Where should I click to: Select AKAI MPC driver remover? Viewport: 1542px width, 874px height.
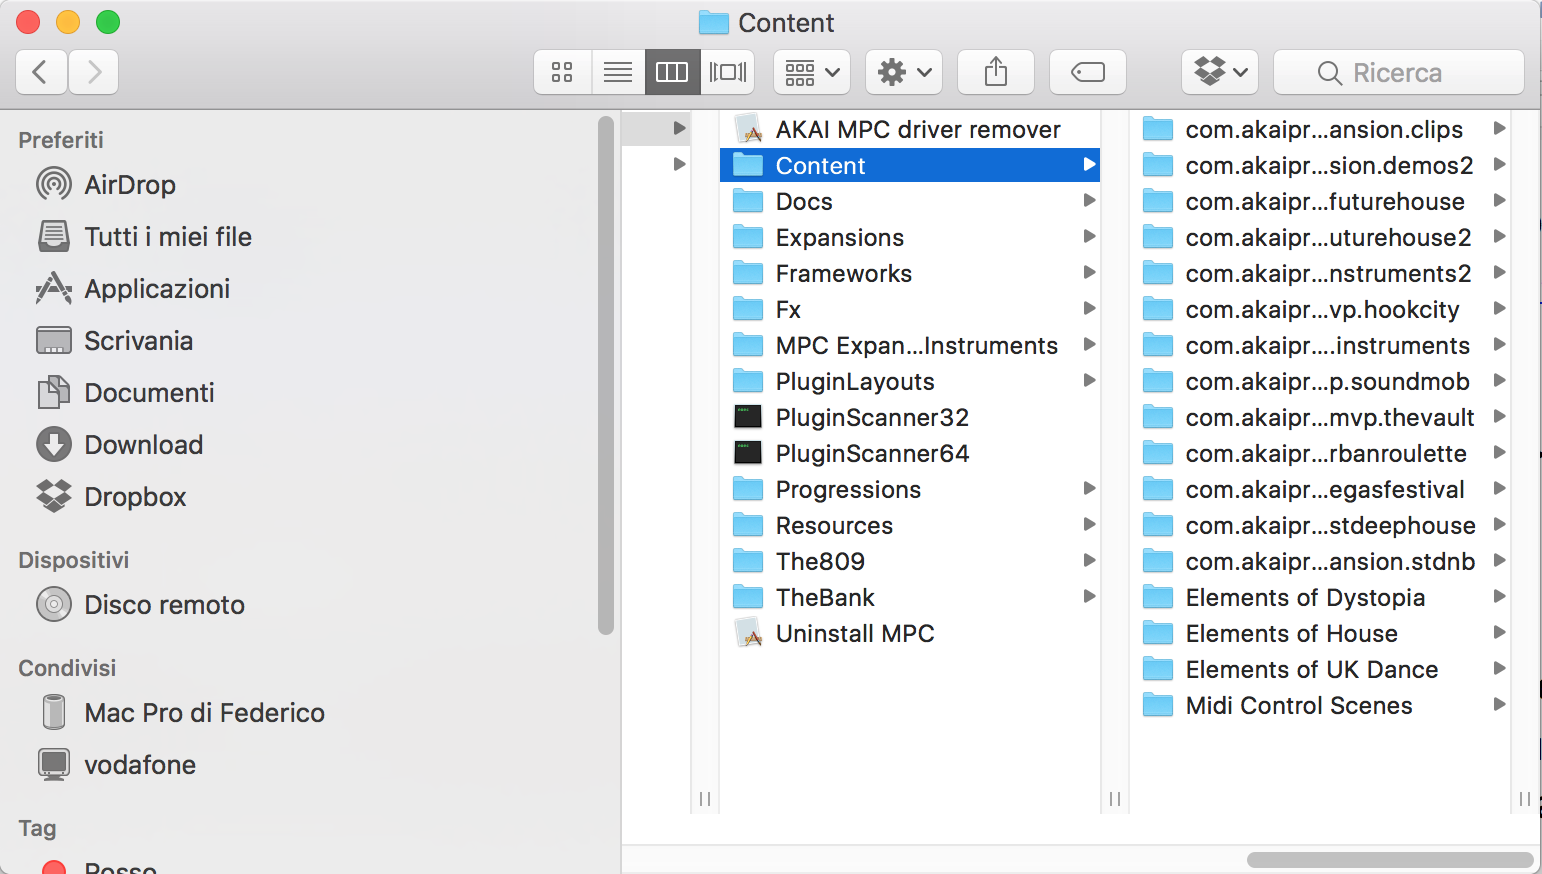pyautogui.click(x=910, y=129)
